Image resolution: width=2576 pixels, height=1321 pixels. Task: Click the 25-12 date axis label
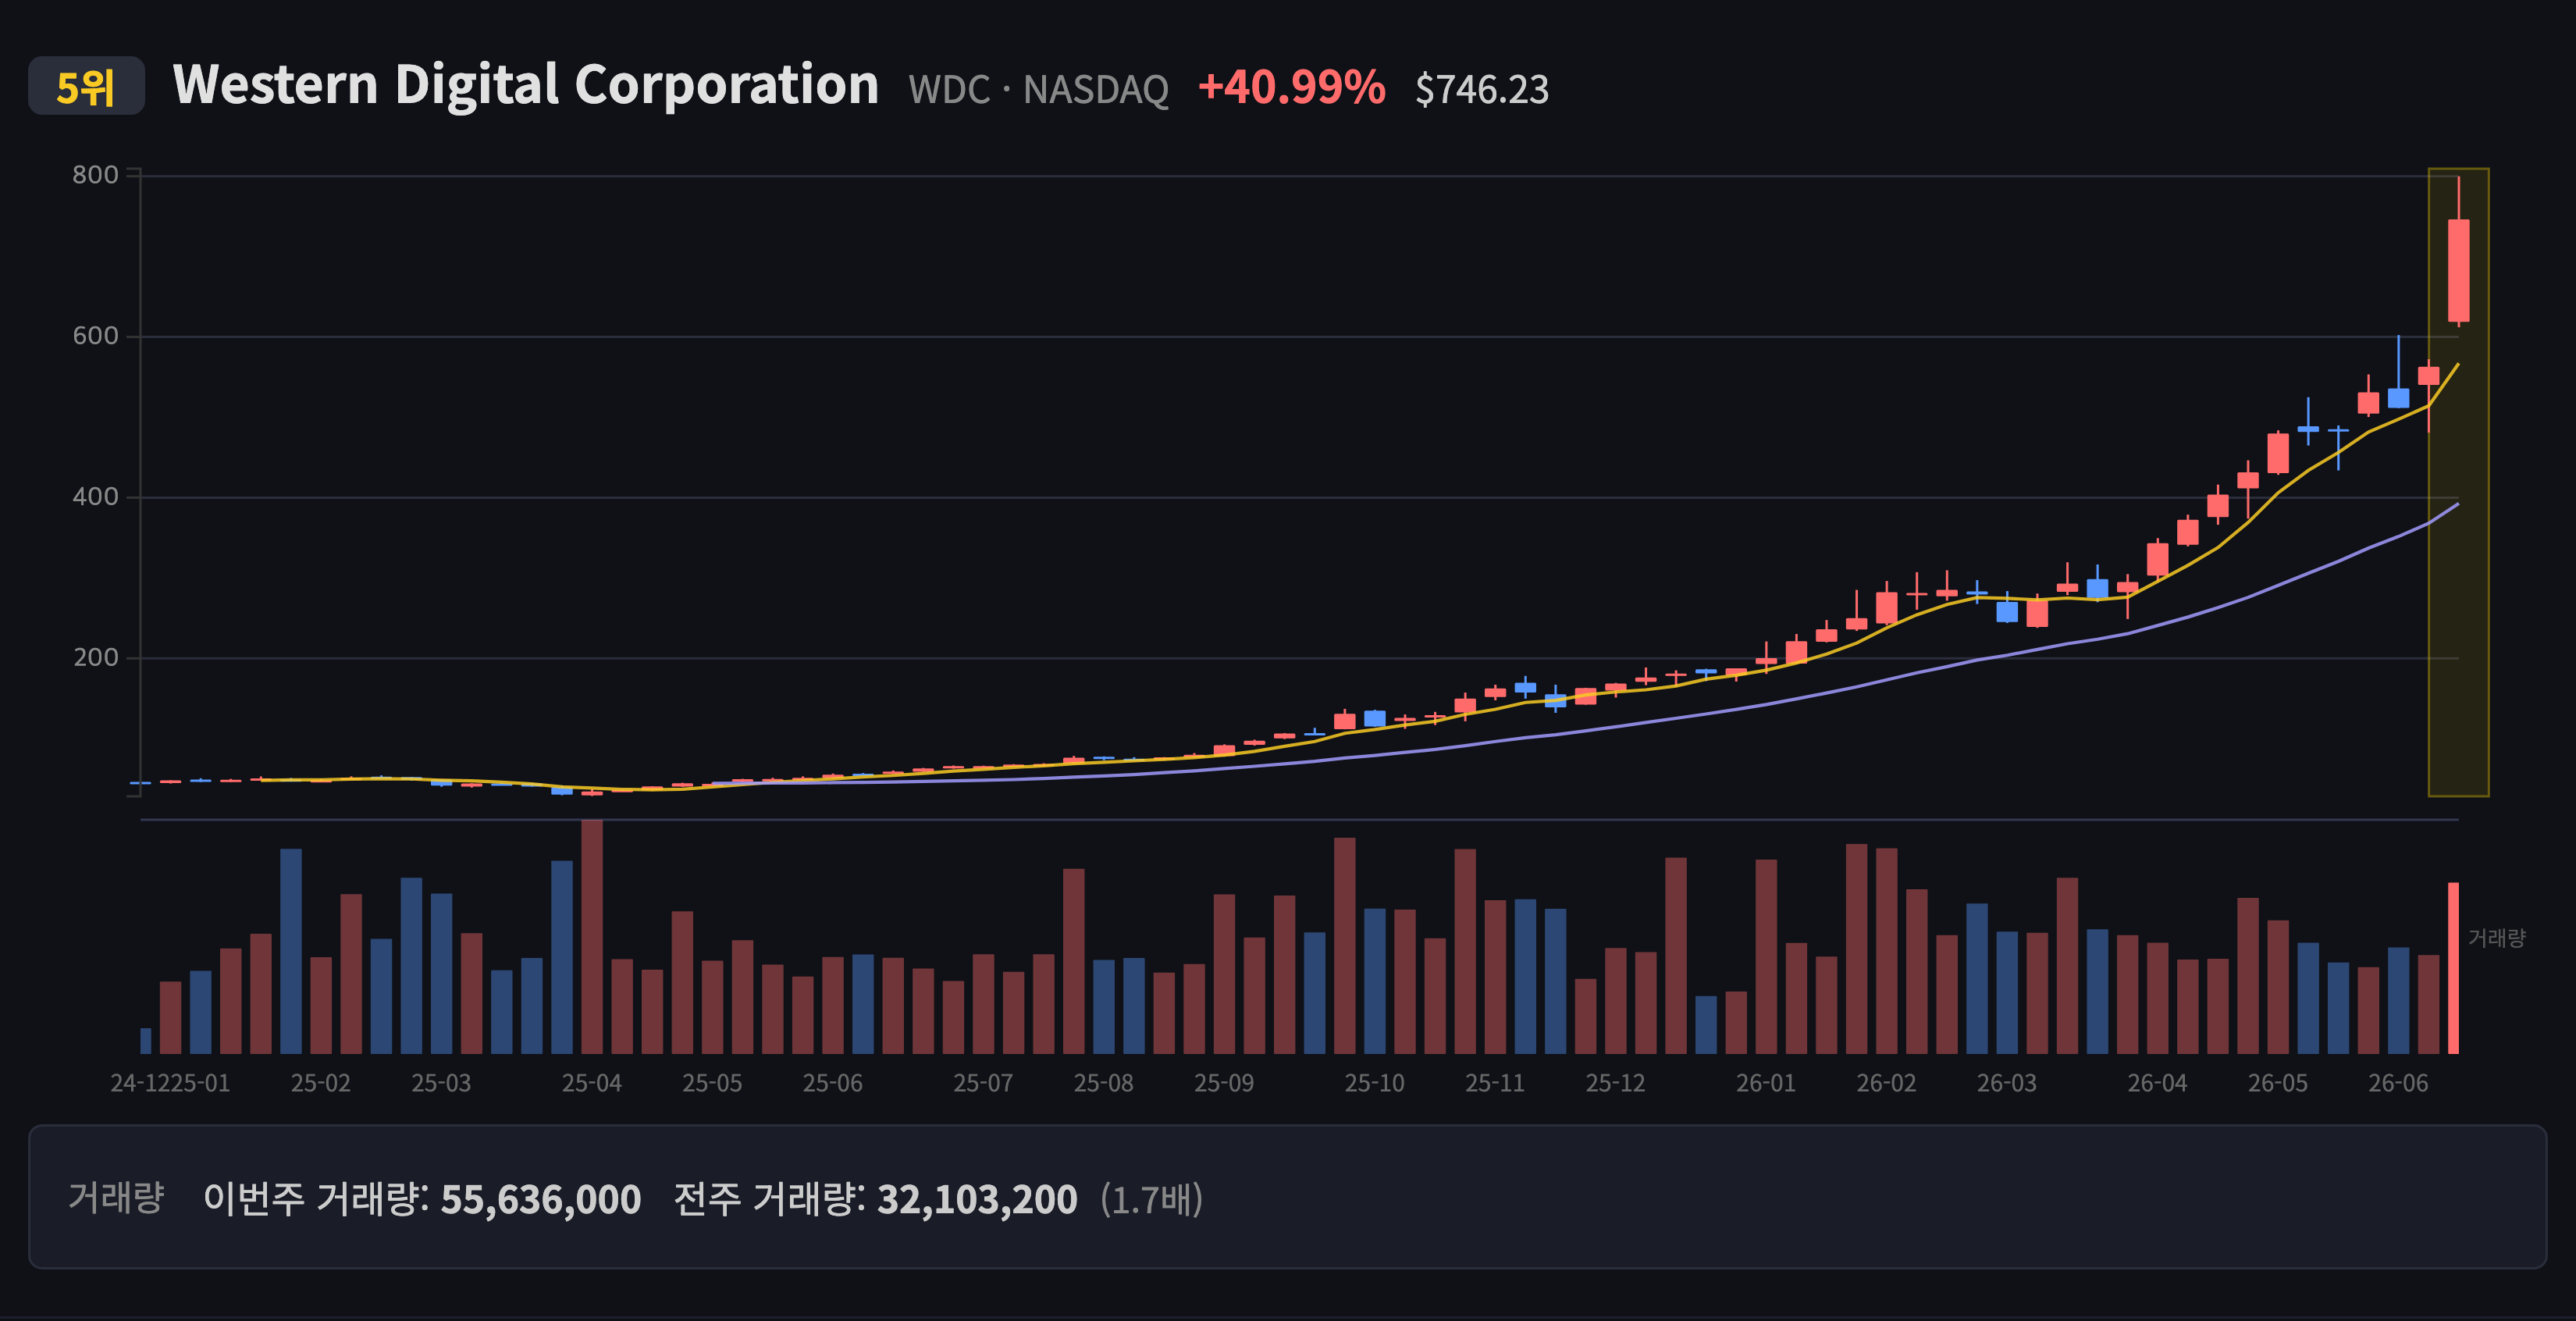point(1616,1083)
